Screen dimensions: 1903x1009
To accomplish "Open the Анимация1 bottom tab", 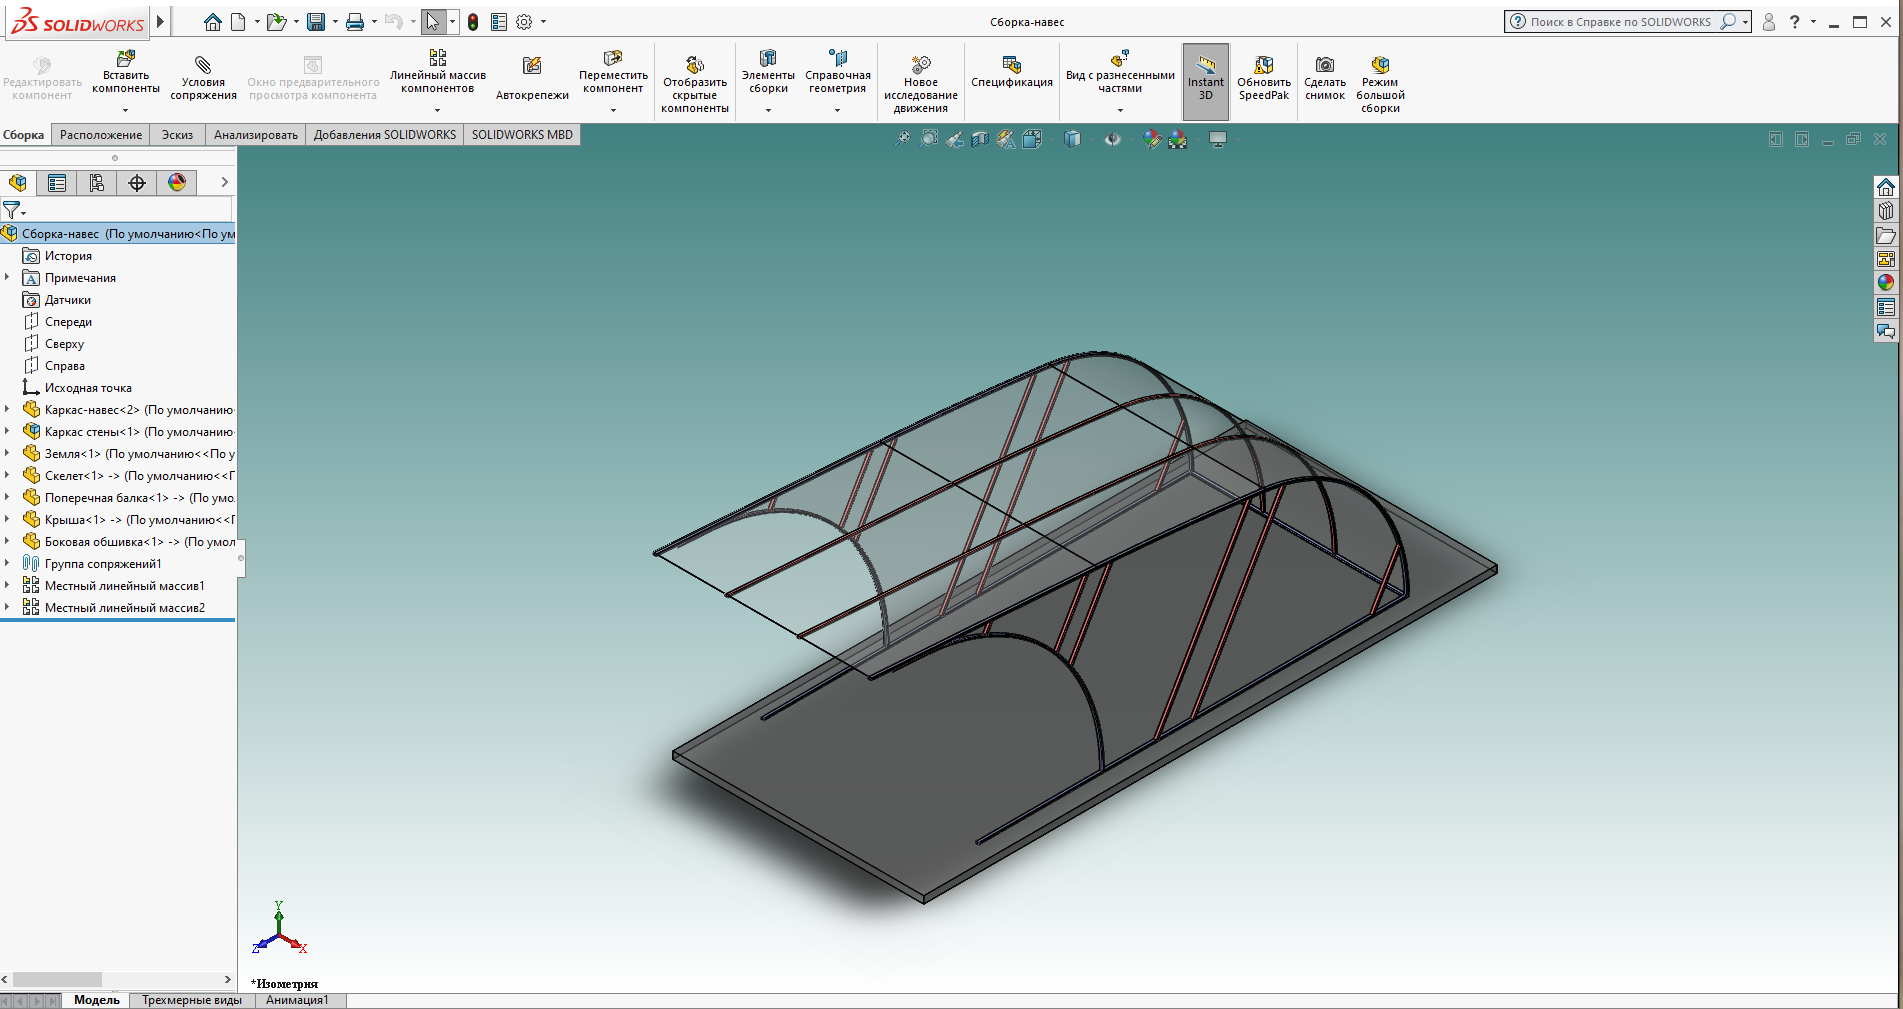I will [297, 1000].
